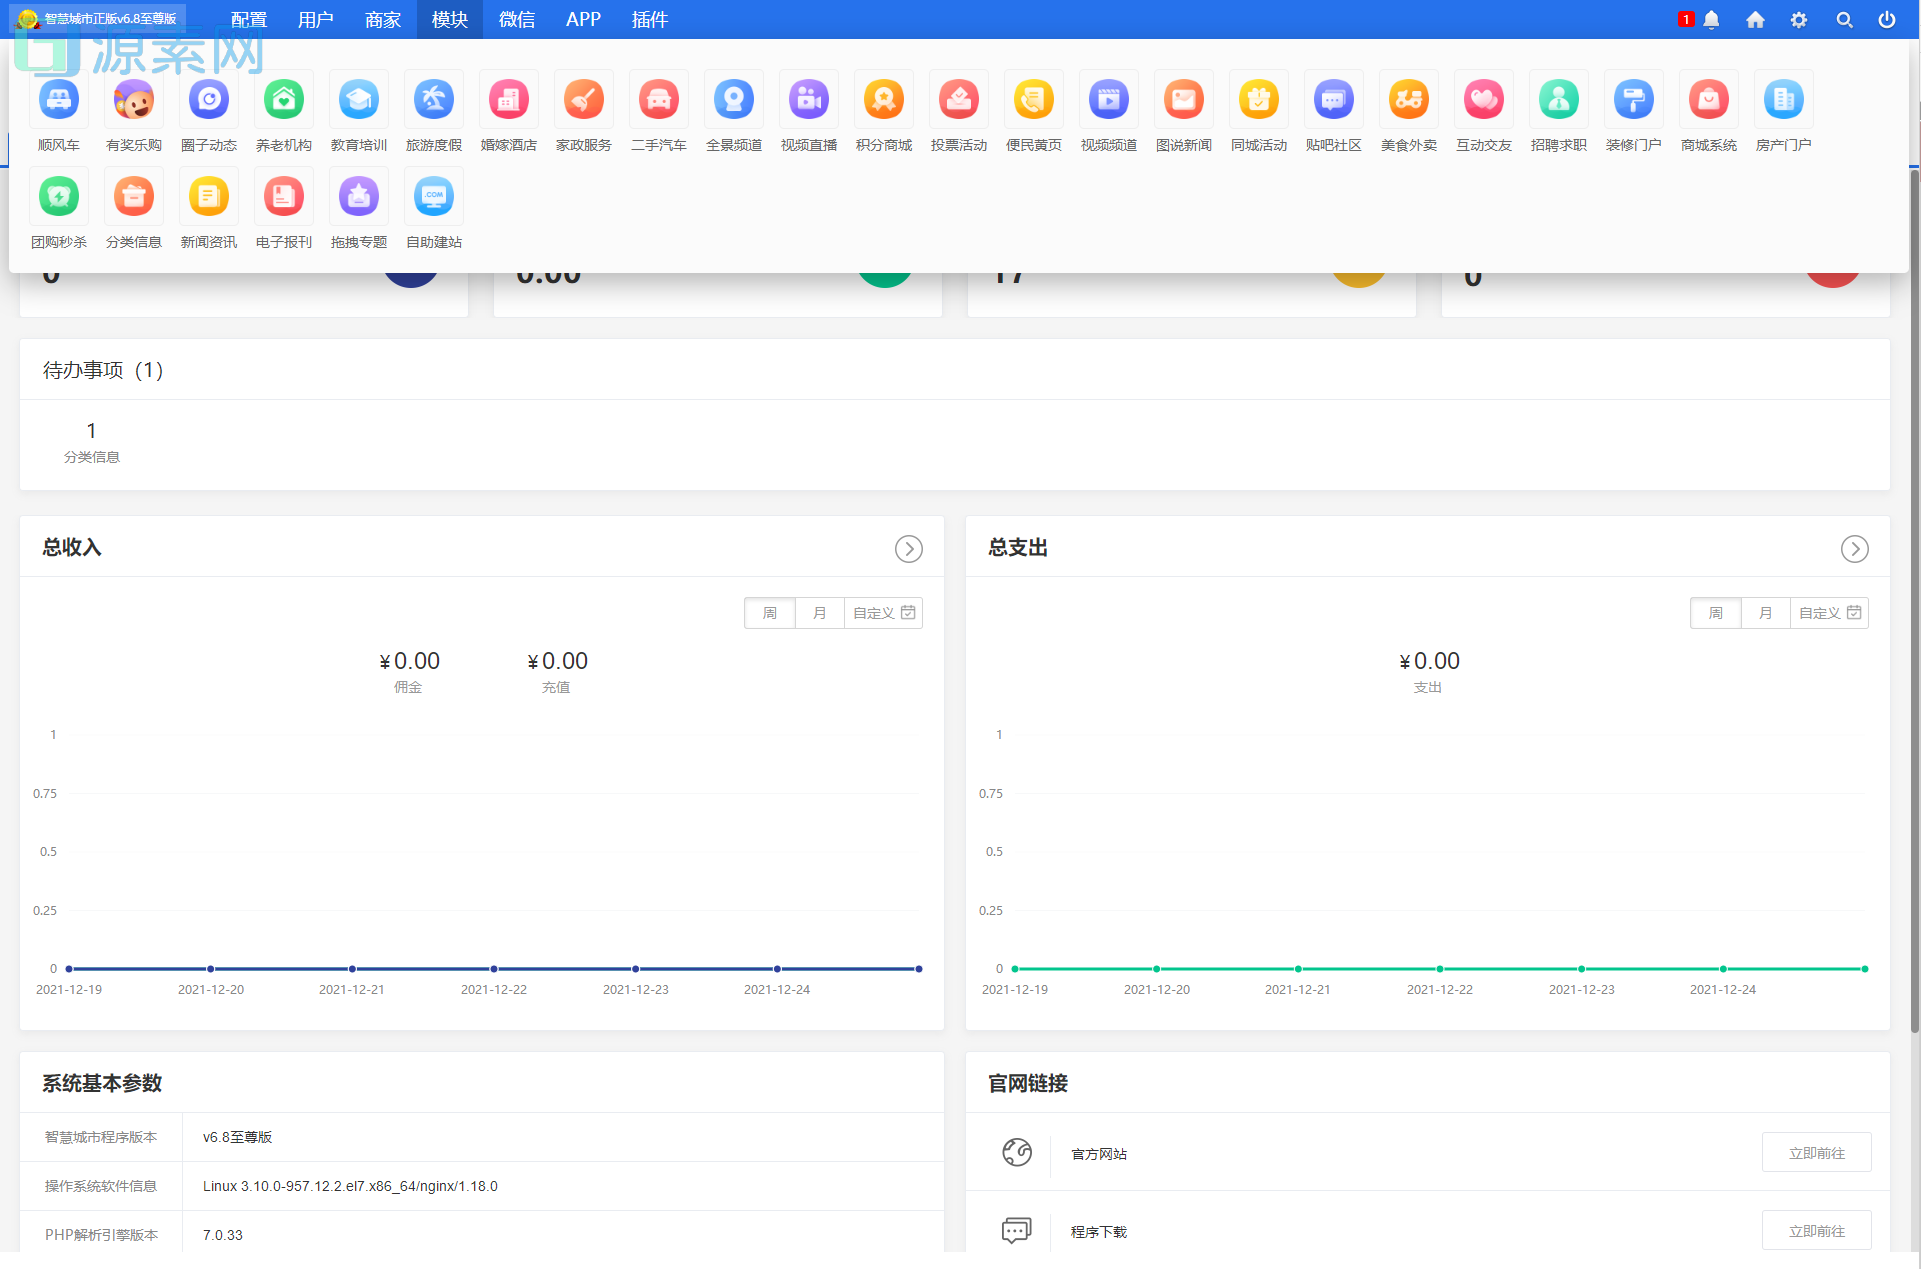The width and height of the screenshot is (1921, 1269).
Task: Select the 模块 menu in top navigation
Action: [449, 20]
